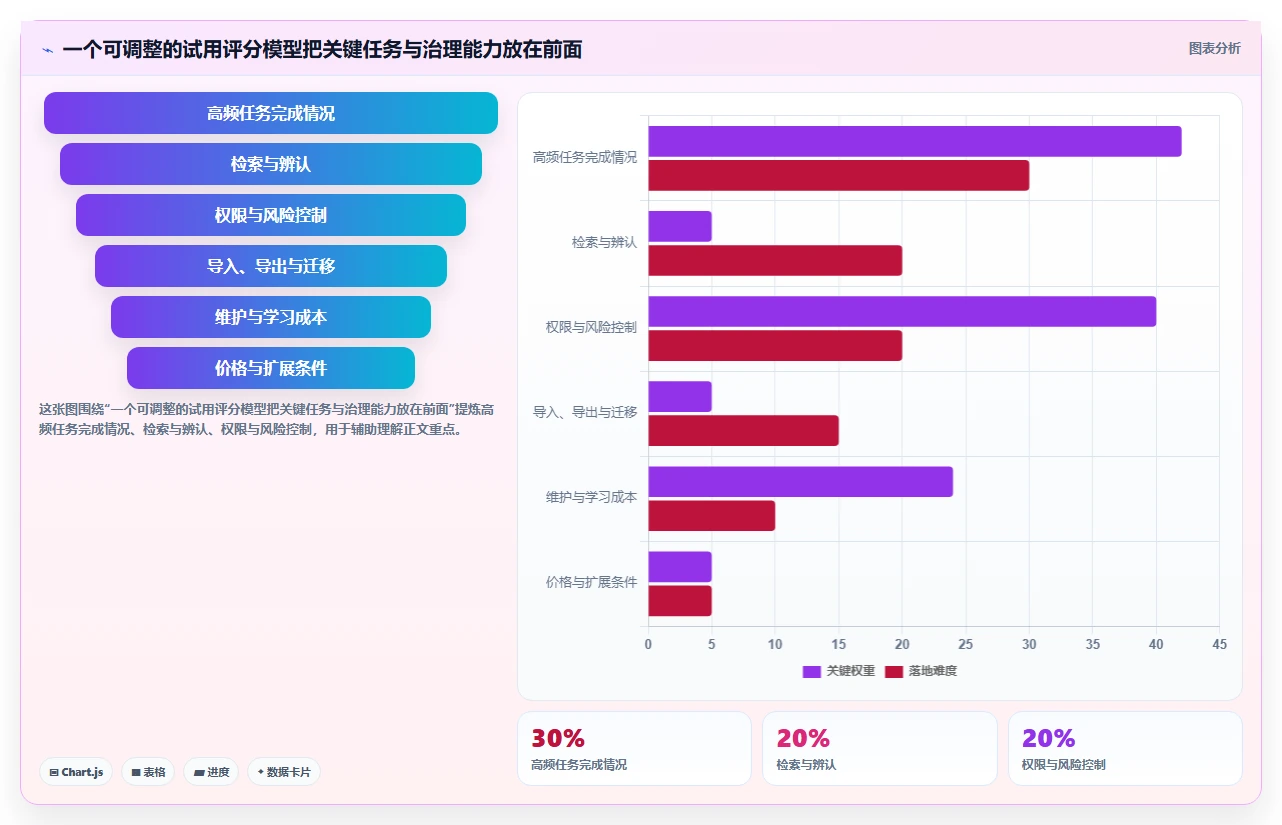Viewport: 1282px width, 825px height.
Task: Click the chart axis label 高频任务完成情况
Action: coord(584,157)
